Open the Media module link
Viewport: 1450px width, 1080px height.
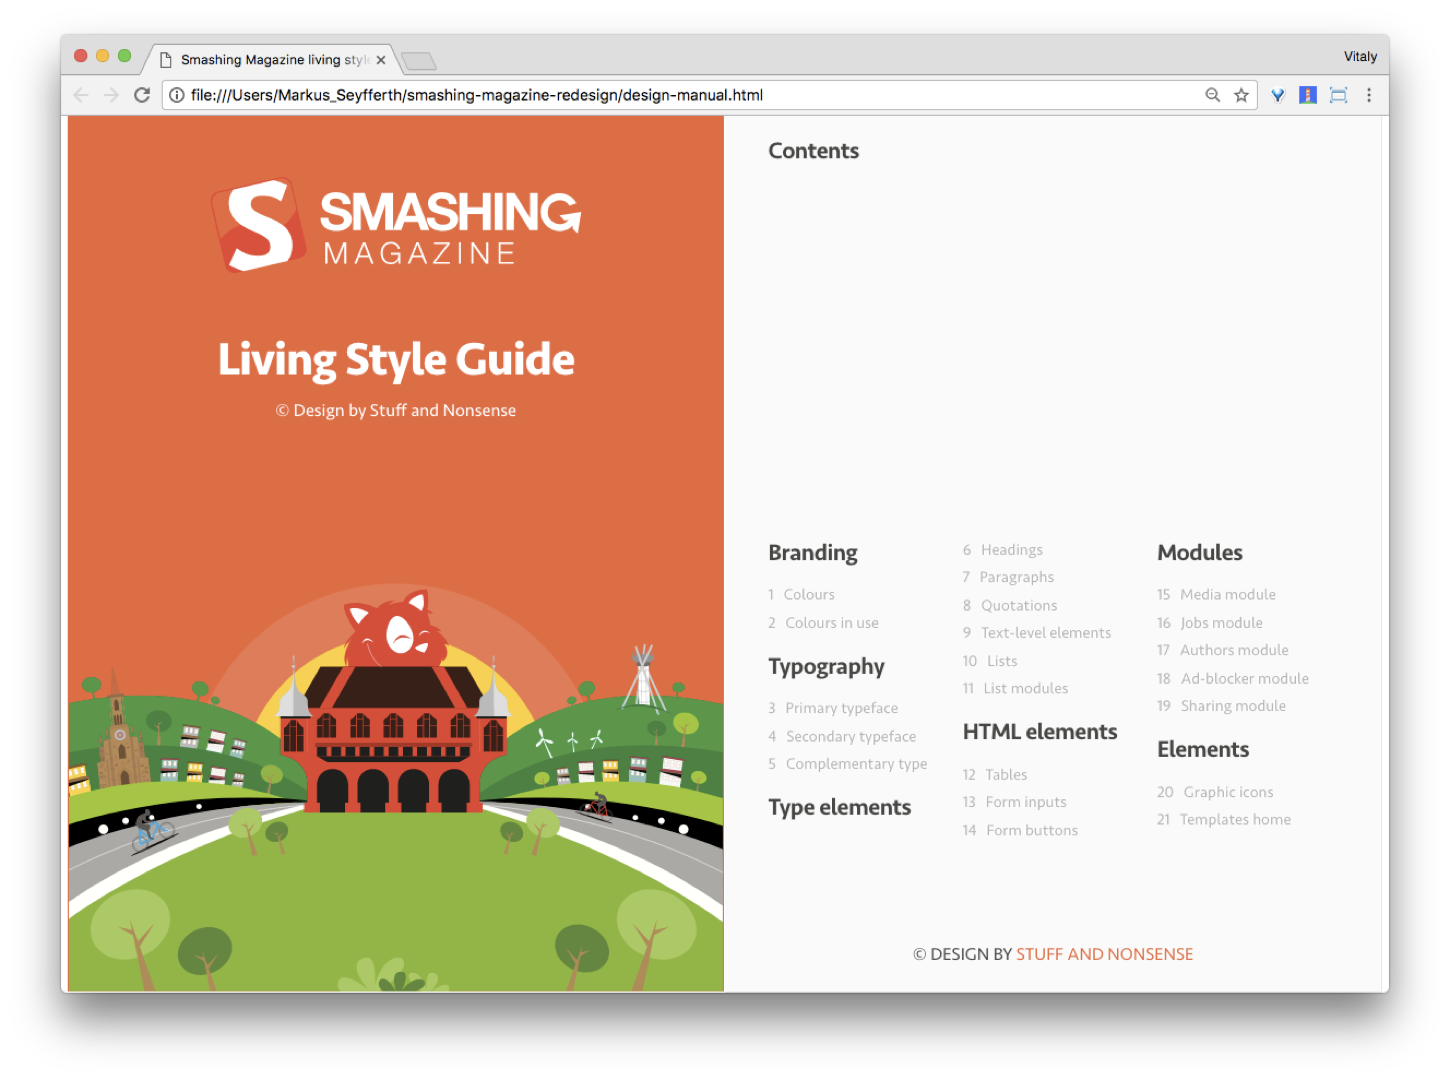(x=1227, y=594)
